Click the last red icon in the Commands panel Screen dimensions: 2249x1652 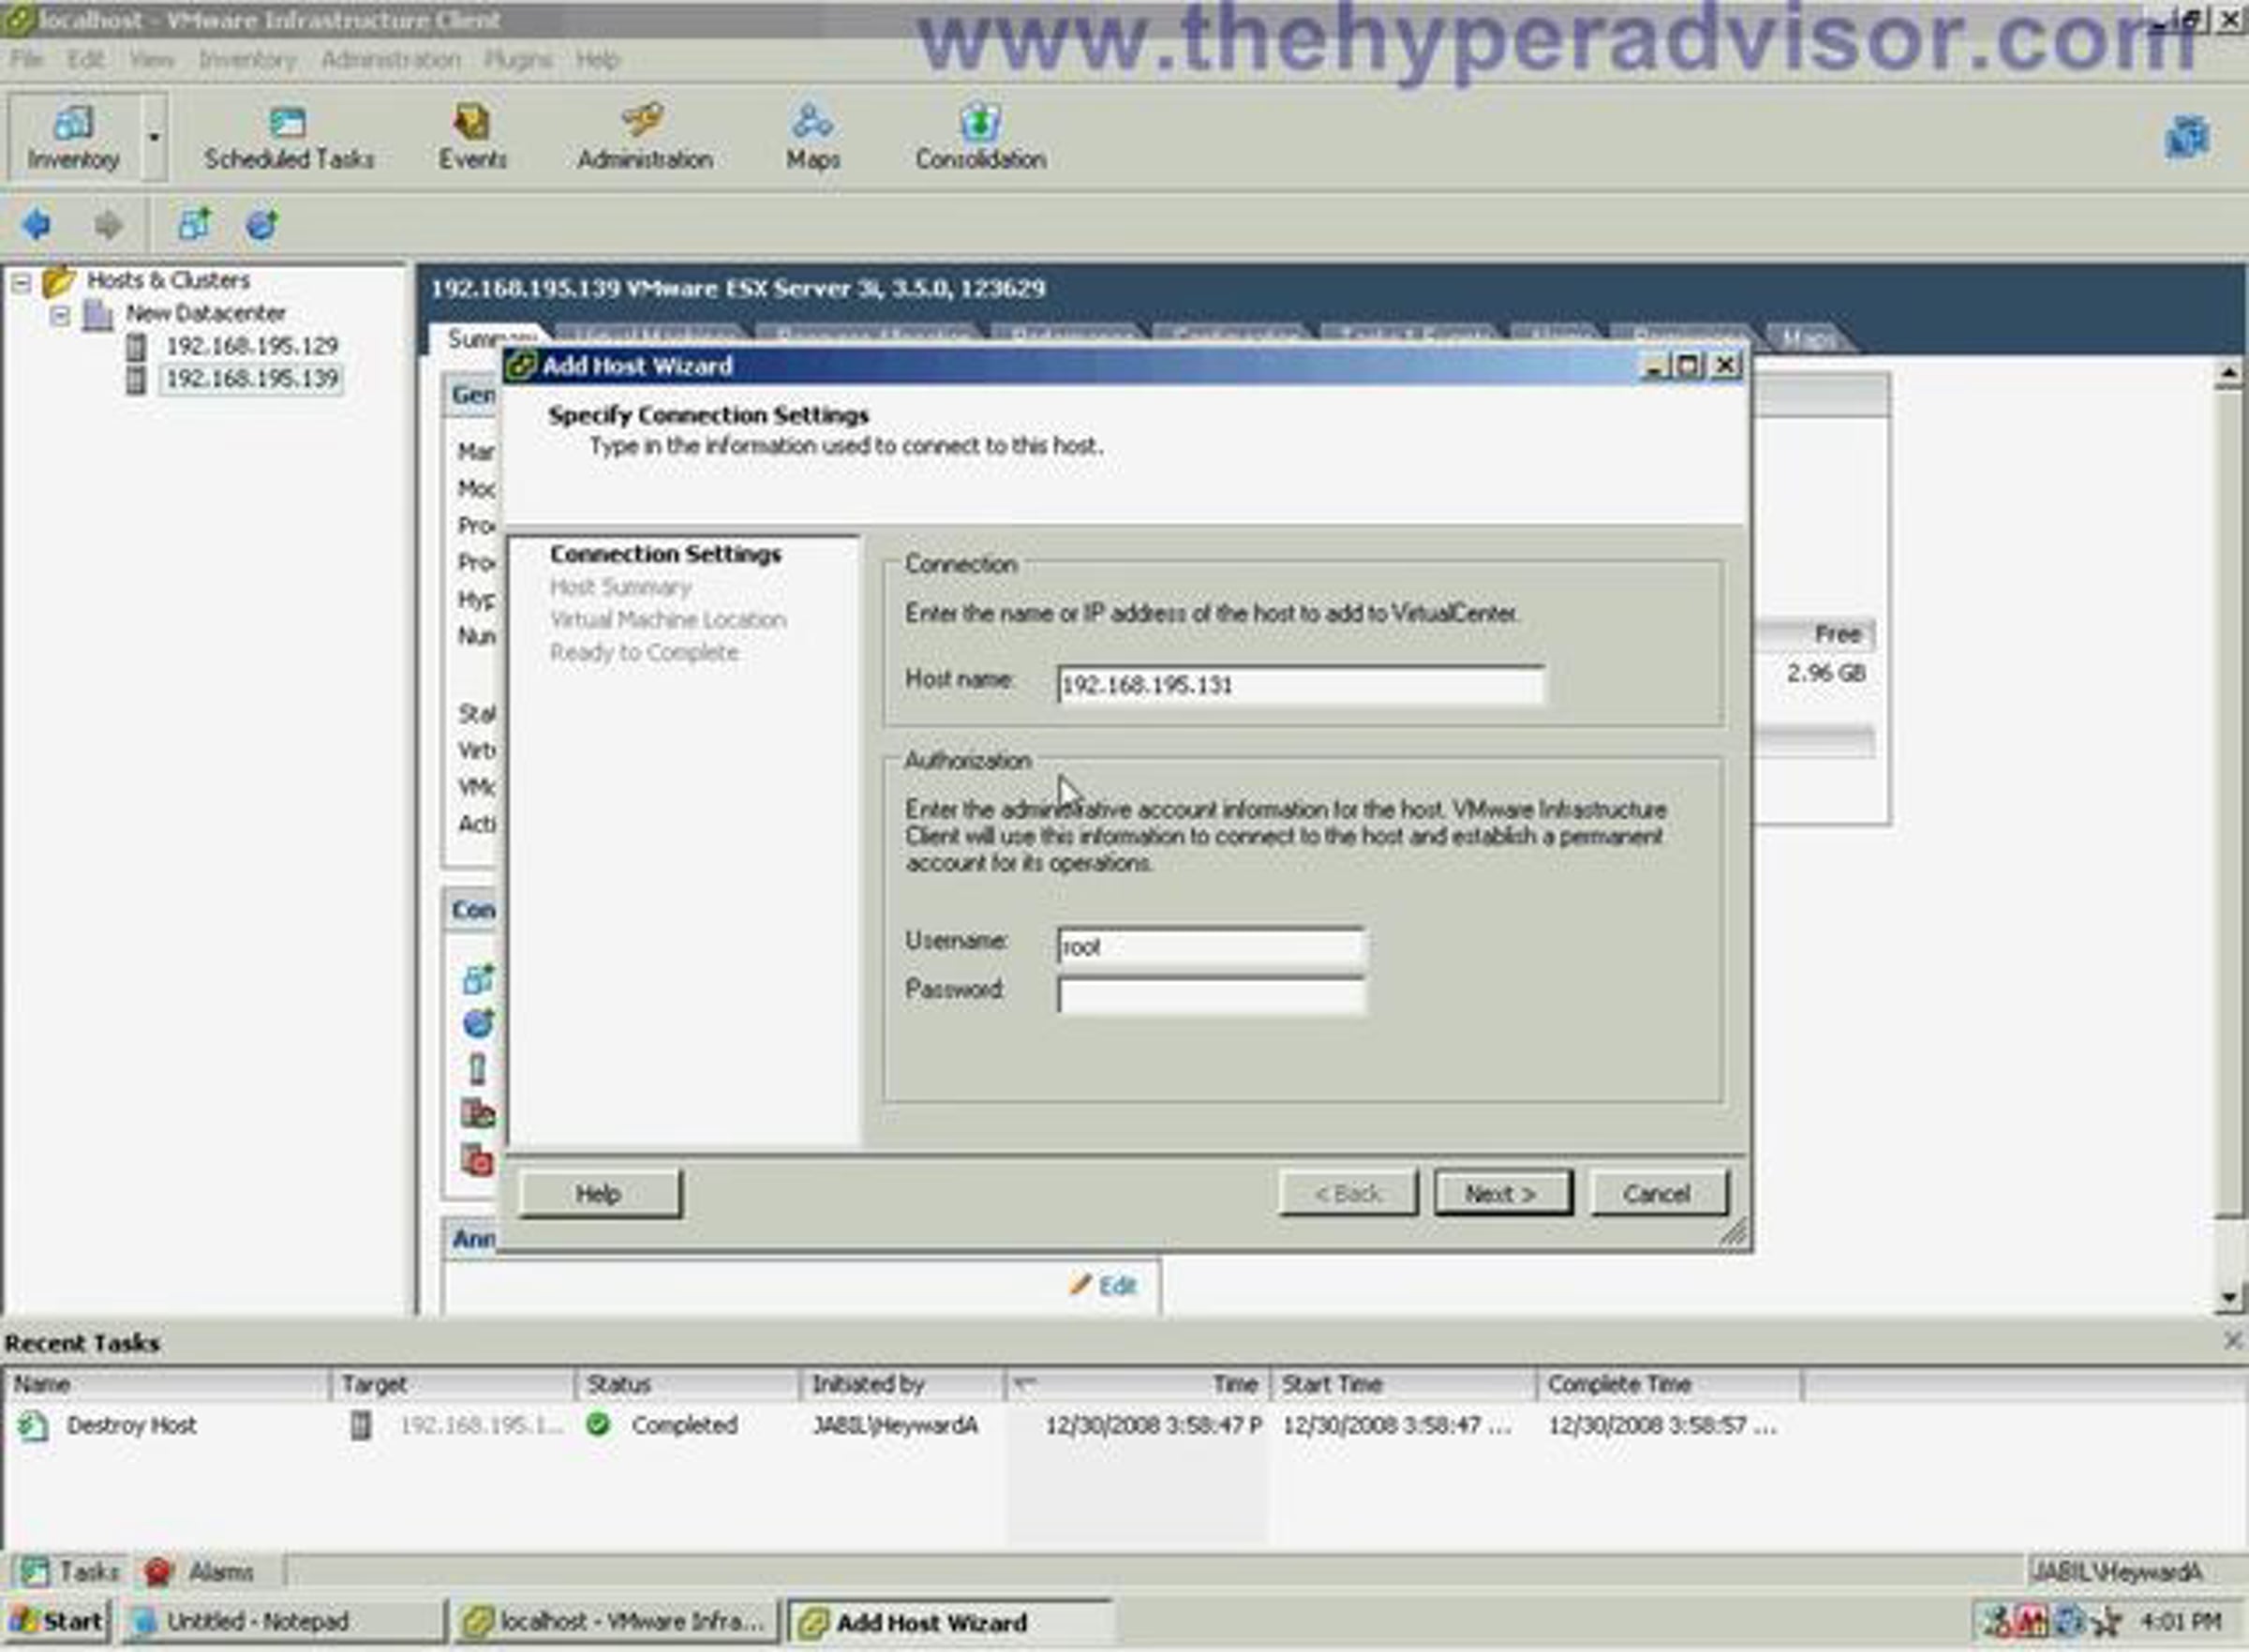click(478, 1160)
